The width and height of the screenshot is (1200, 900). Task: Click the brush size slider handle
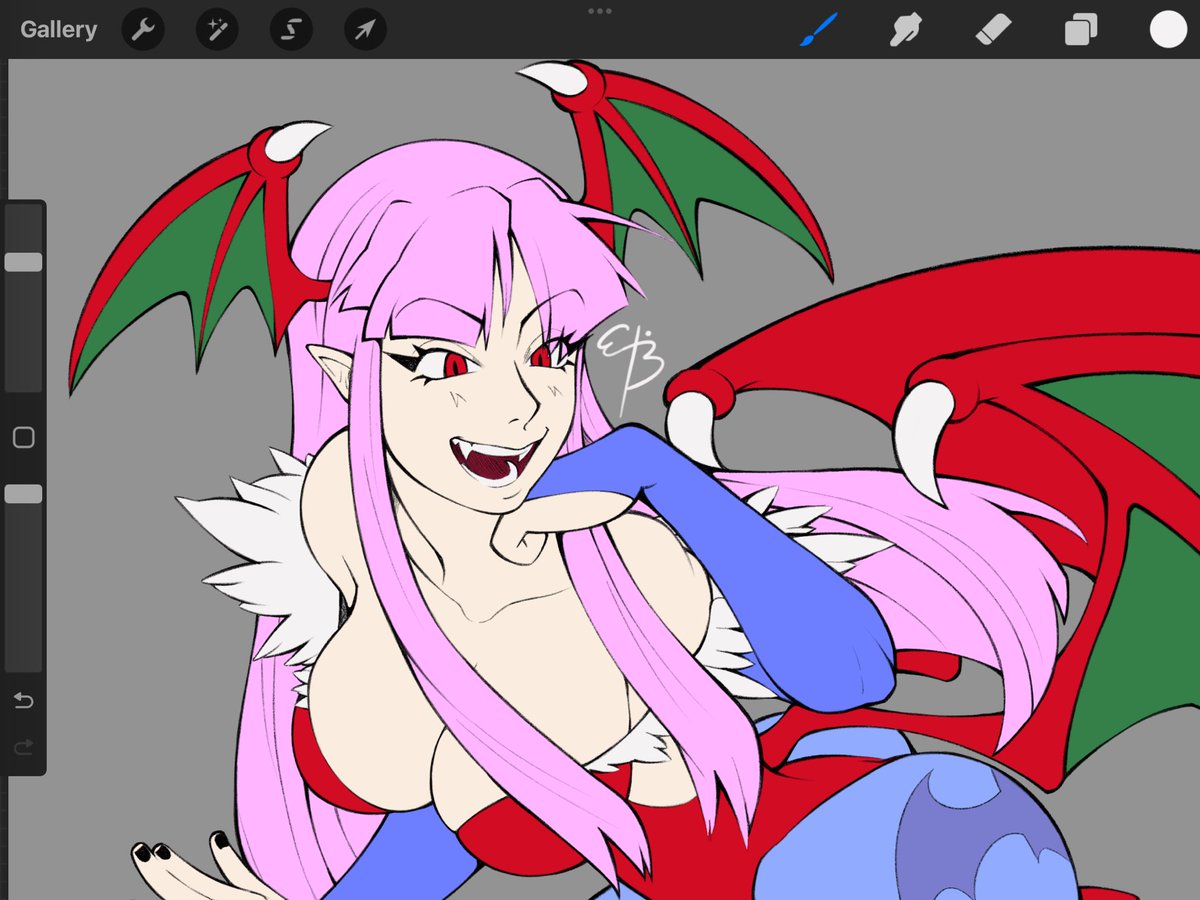(x=23, y=262)
